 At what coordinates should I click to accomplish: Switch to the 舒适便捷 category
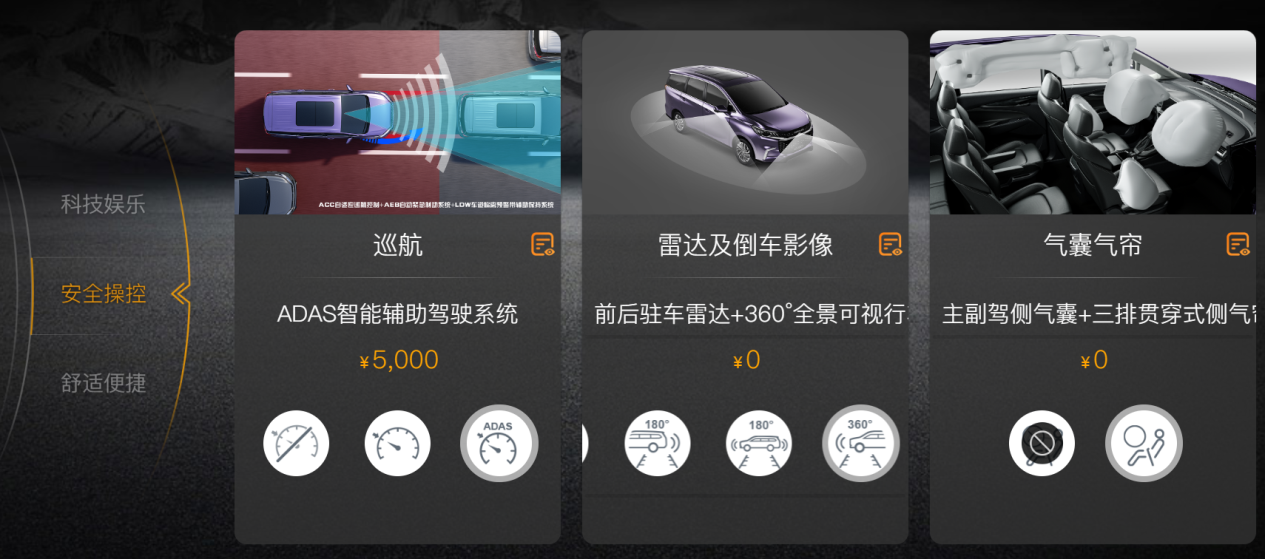pyautogui.click(x=103, y=383)
